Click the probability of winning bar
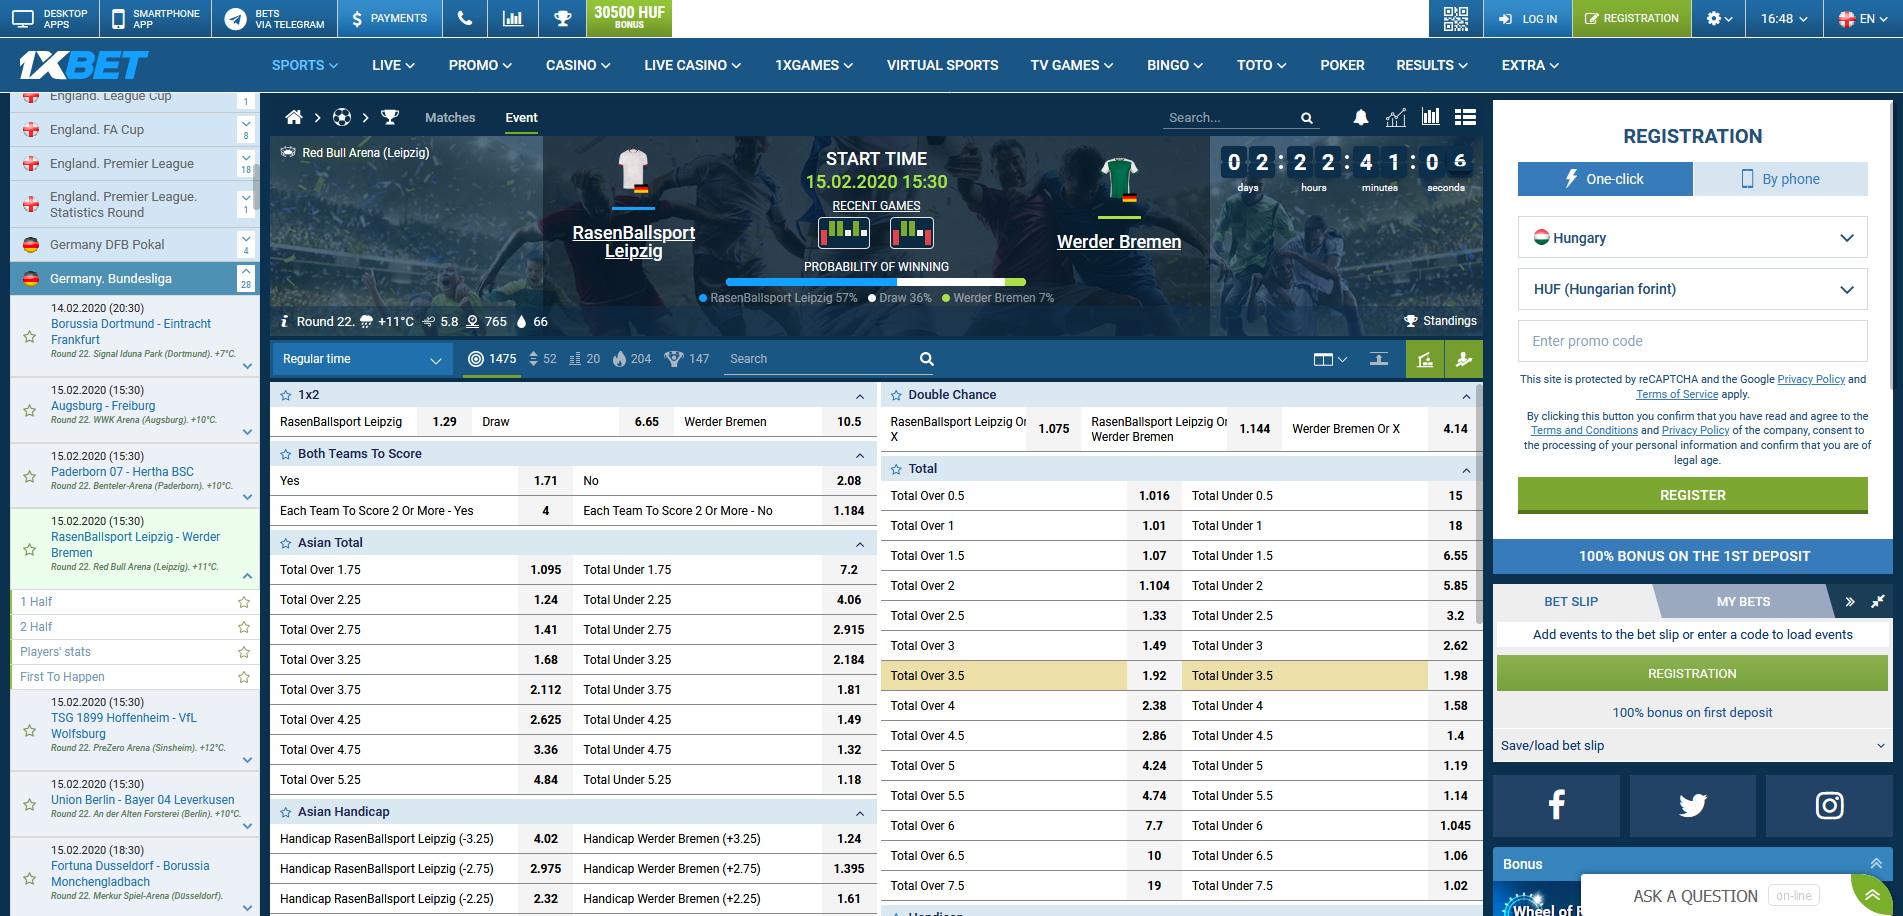This screenshot has height=916, width=1903. [876, 282]
